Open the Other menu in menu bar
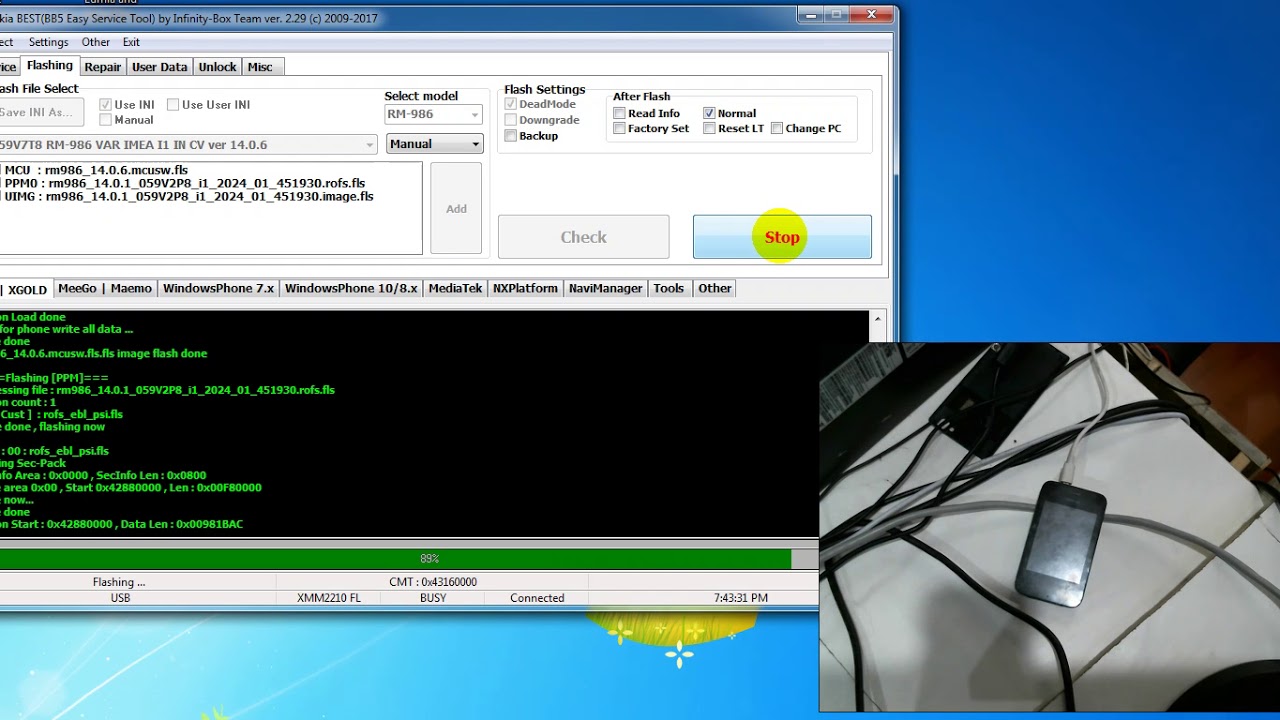1280x720 pixels. [x=96, y=42]
